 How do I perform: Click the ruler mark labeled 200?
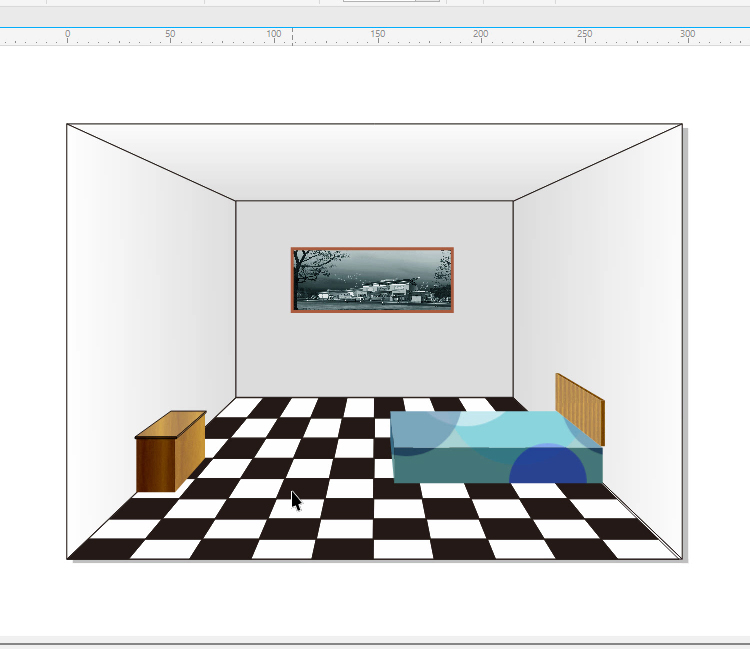tap(481, 34)
